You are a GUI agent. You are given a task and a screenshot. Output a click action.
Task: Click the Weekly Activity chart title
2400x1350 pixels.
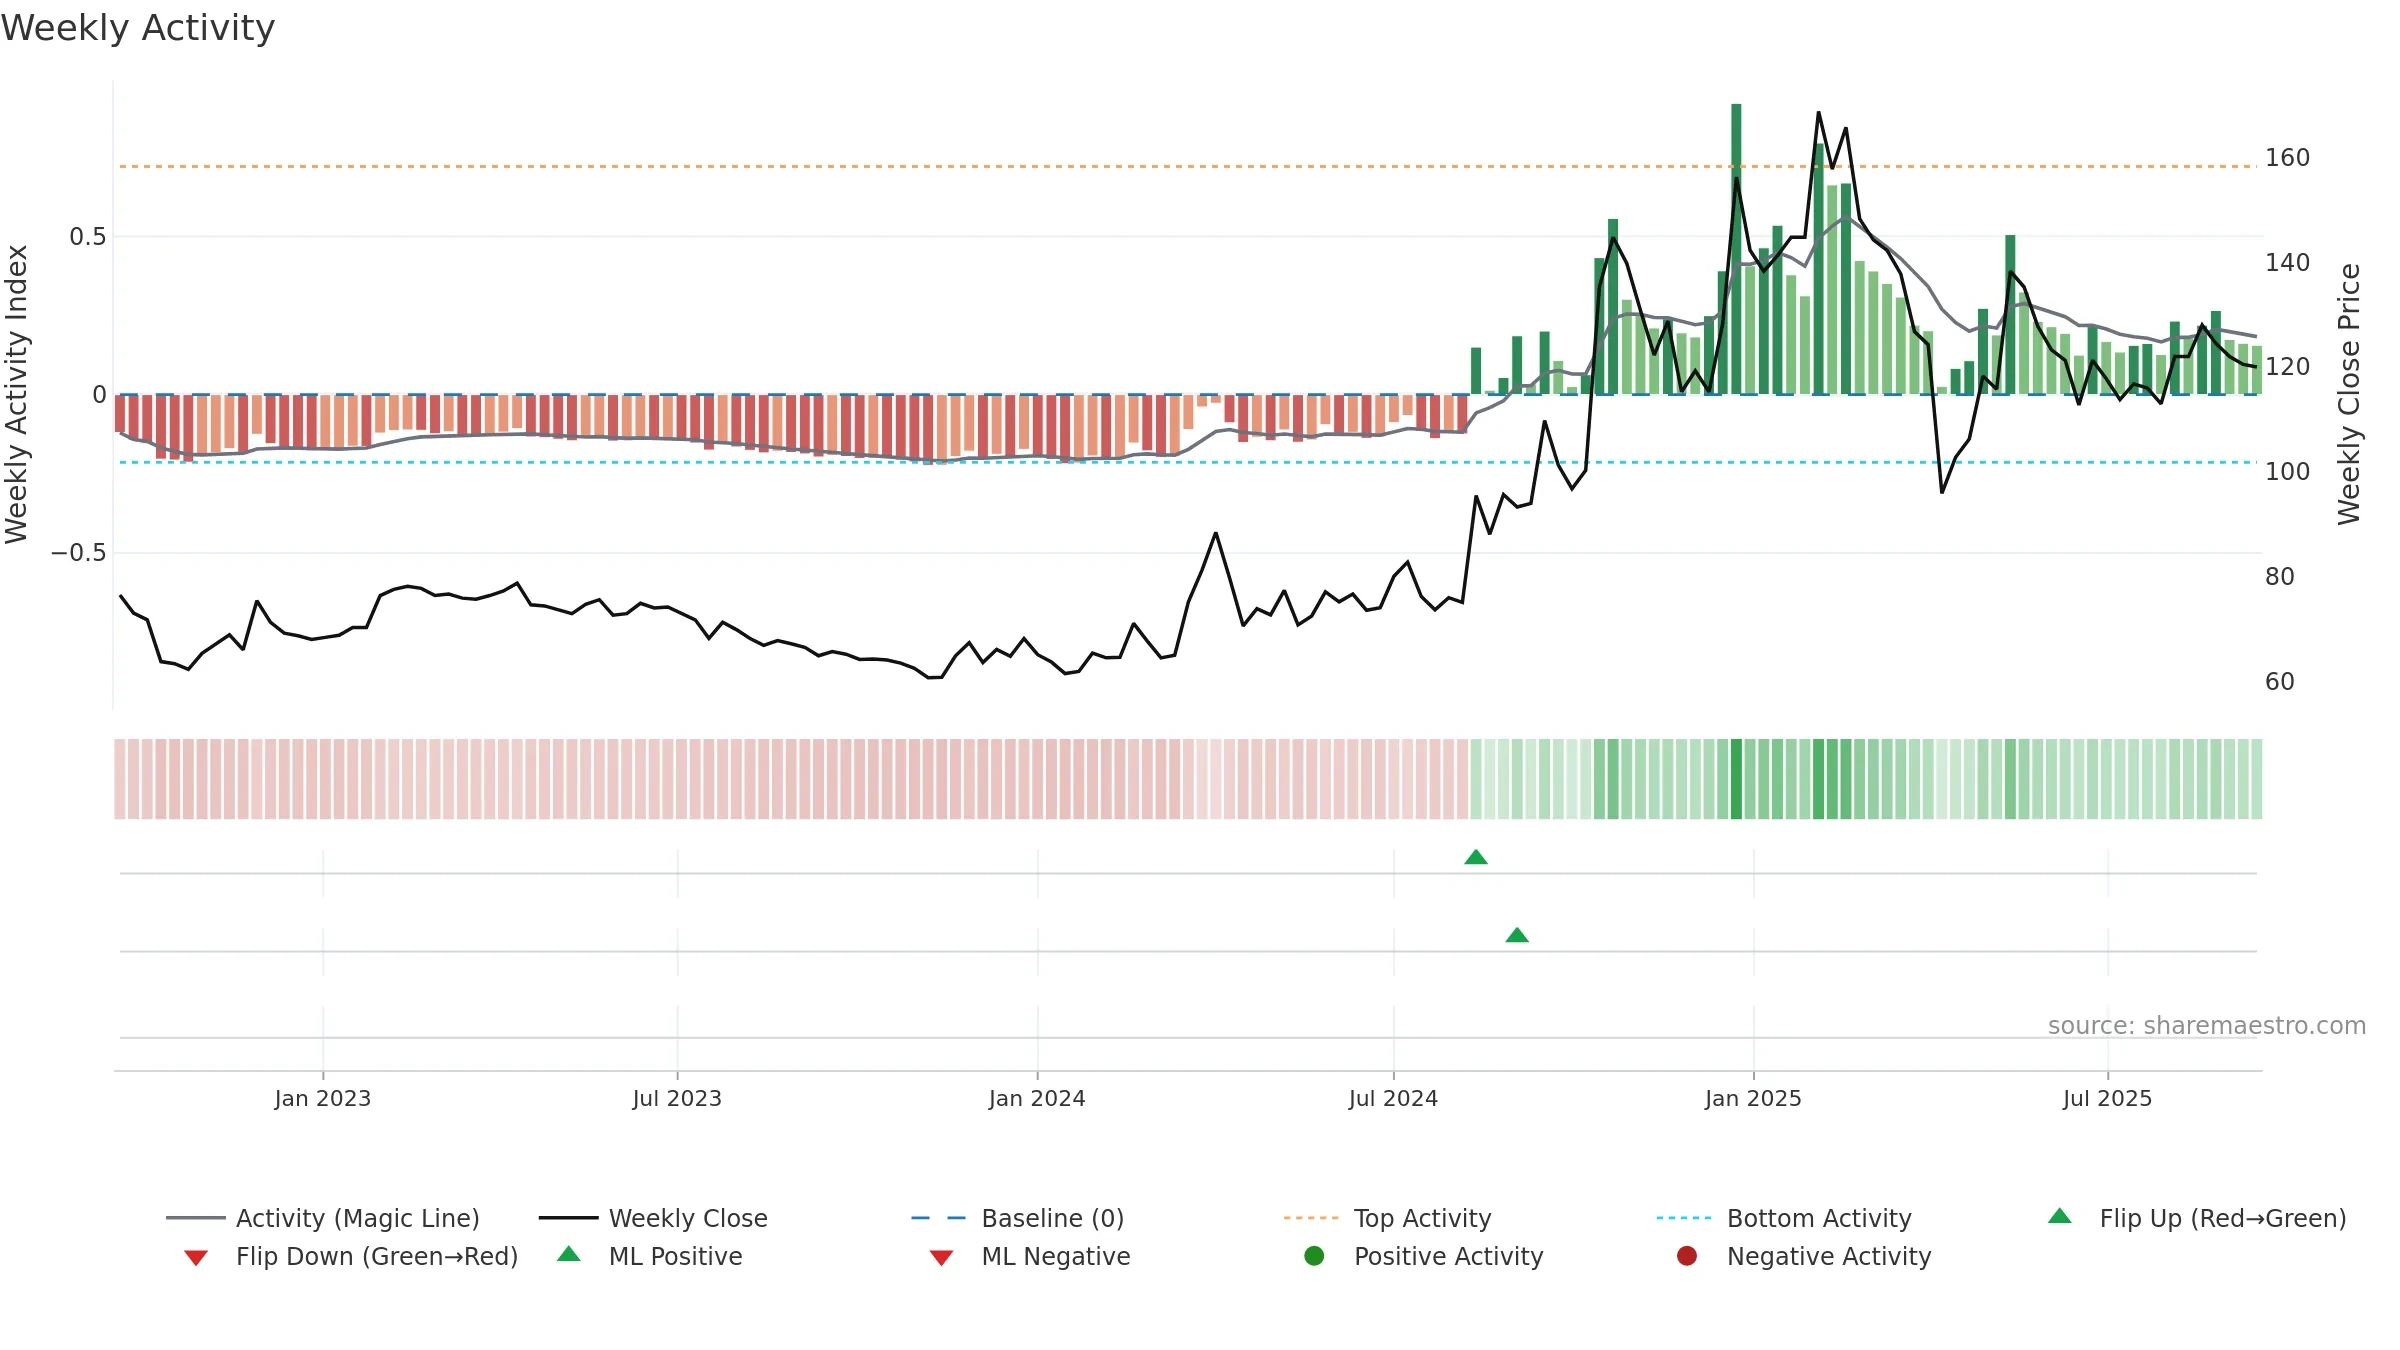tap(138, 28)
